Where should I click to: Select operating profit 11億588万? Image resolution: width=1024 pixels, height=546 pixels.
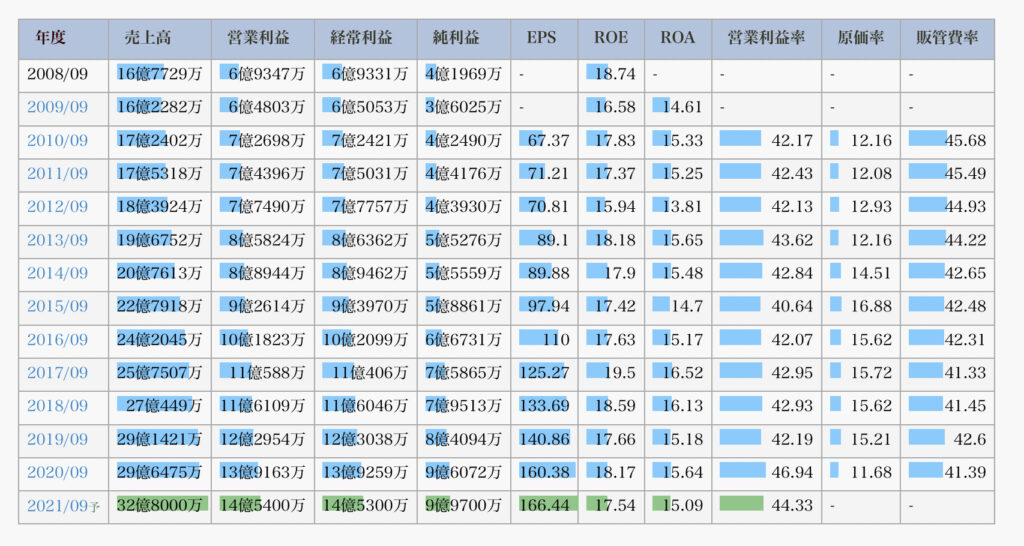267,373
